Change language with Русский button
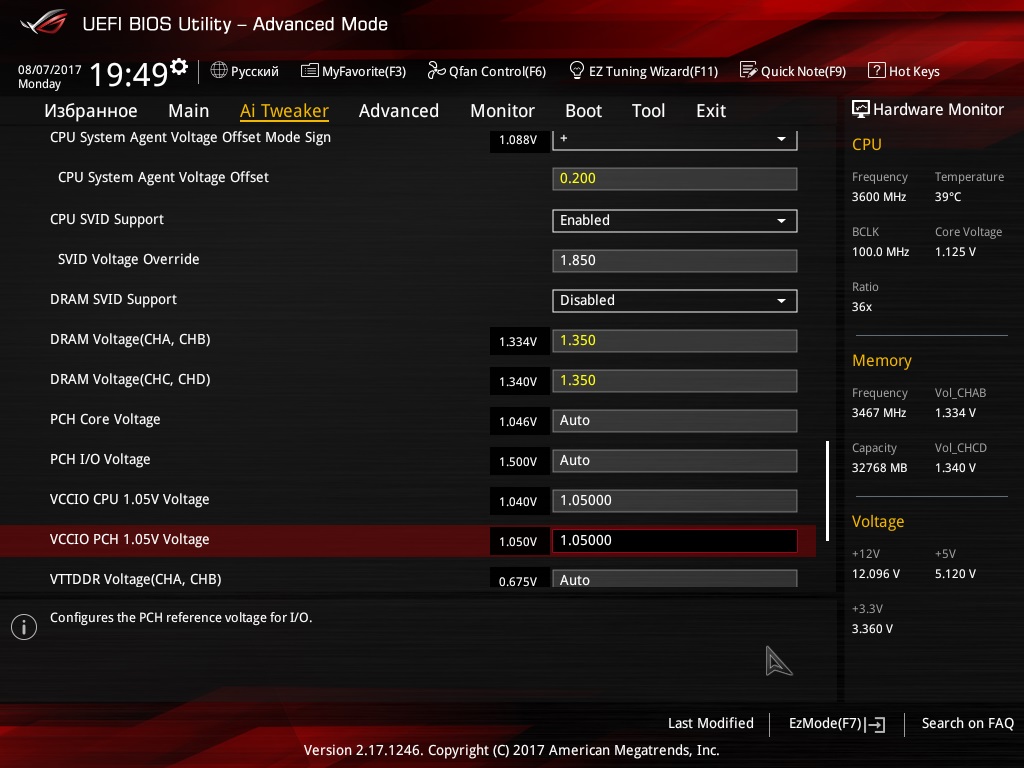Screen dimensions: 1024x768 pyautogui.click(x=245, y=71)
